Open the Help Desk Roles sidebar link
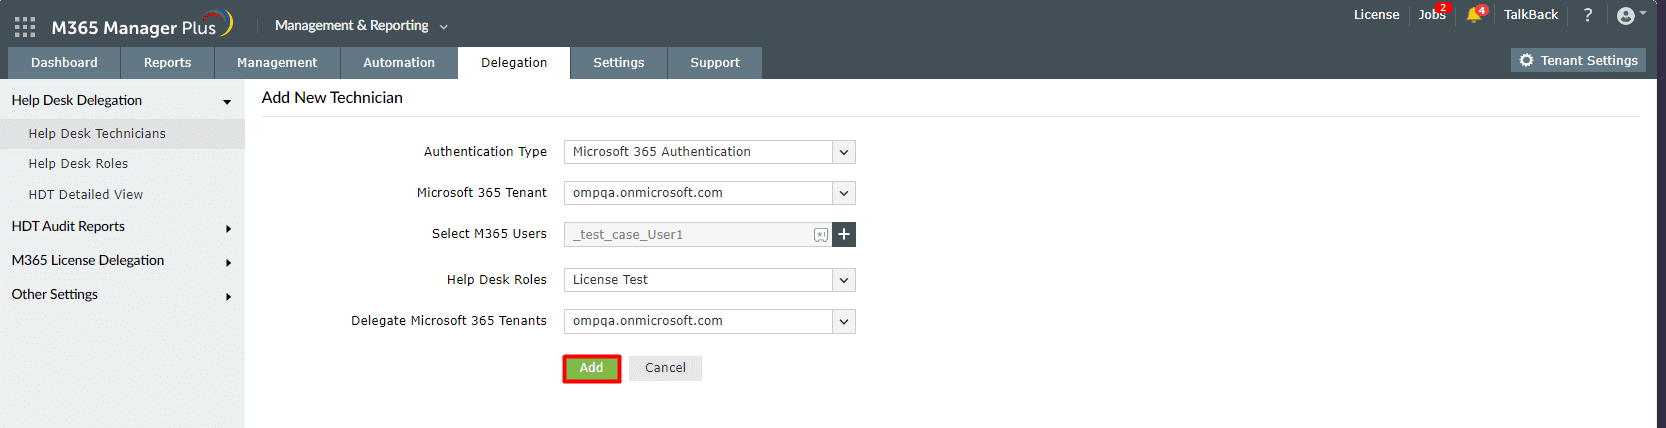Viewport: 1666px width, 428px height. tap(78, 164)
